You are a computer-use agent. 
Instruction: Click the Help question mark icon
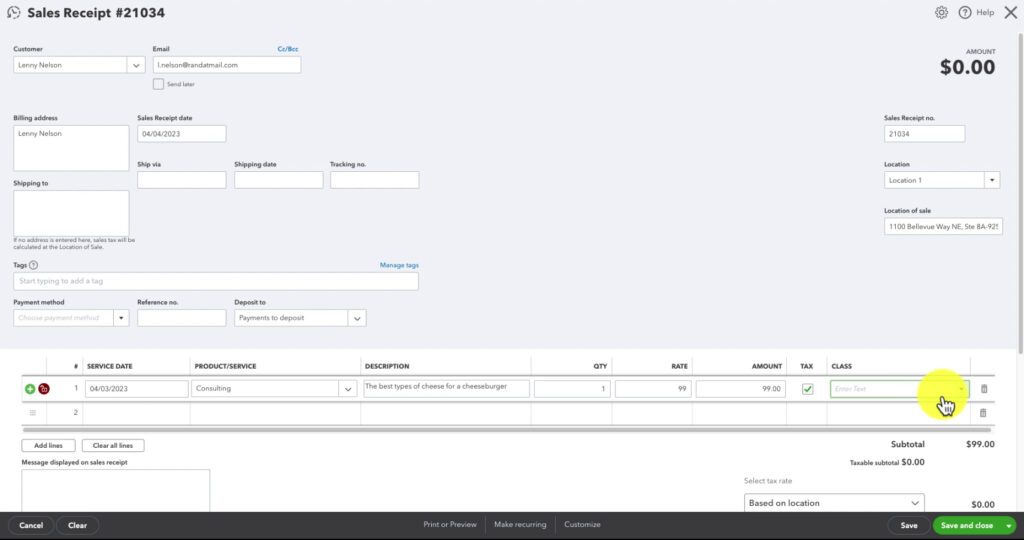(x=965, y=12)
